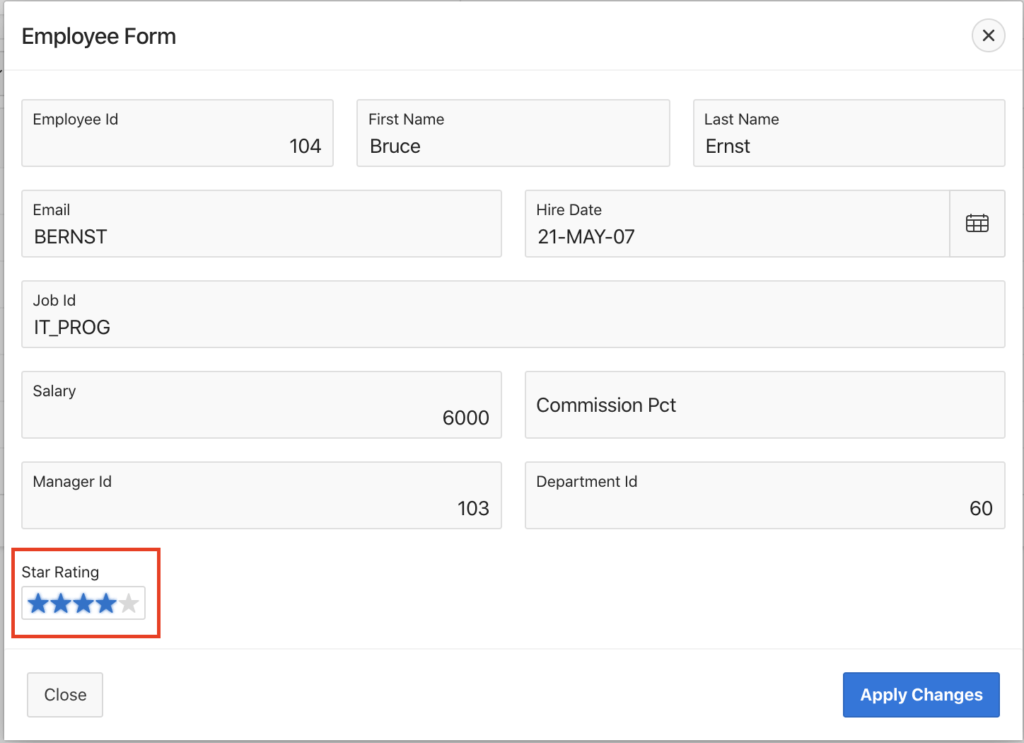Focus the Salary field showing 6000
Screen dimensions: 1024x743
click(261, 405)
